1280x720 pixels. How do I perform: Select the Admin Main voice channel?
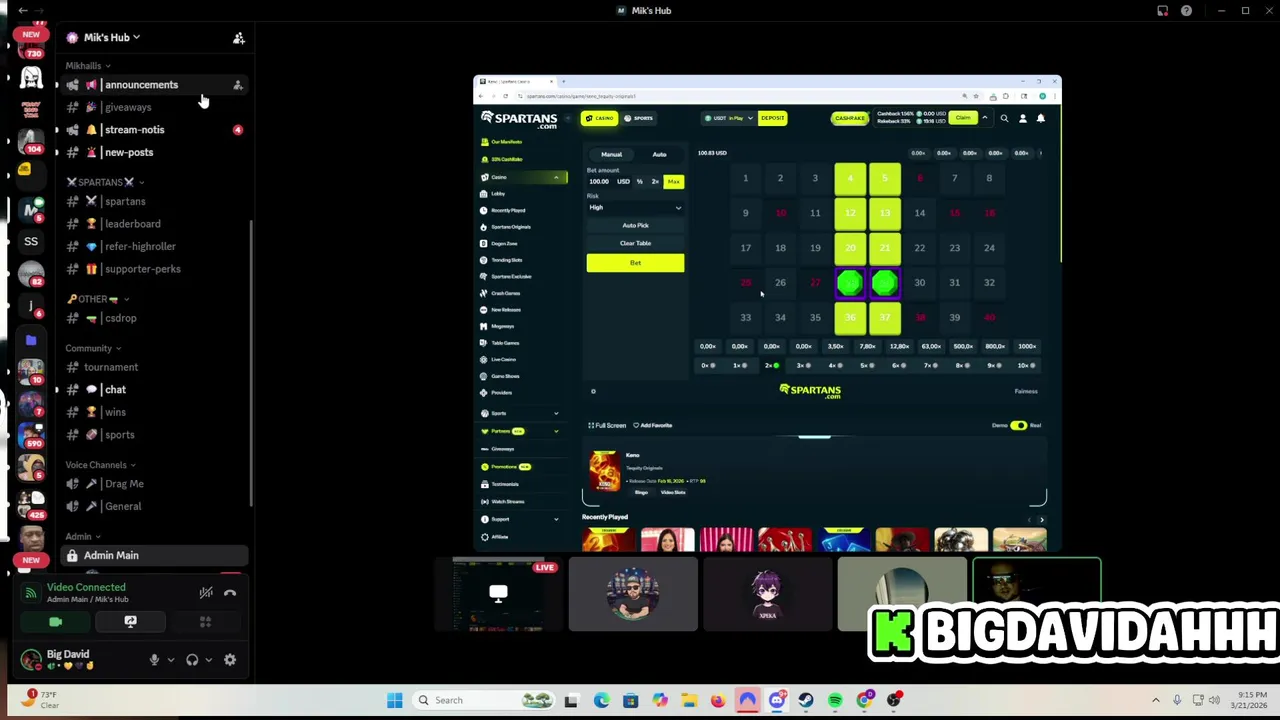152,555
